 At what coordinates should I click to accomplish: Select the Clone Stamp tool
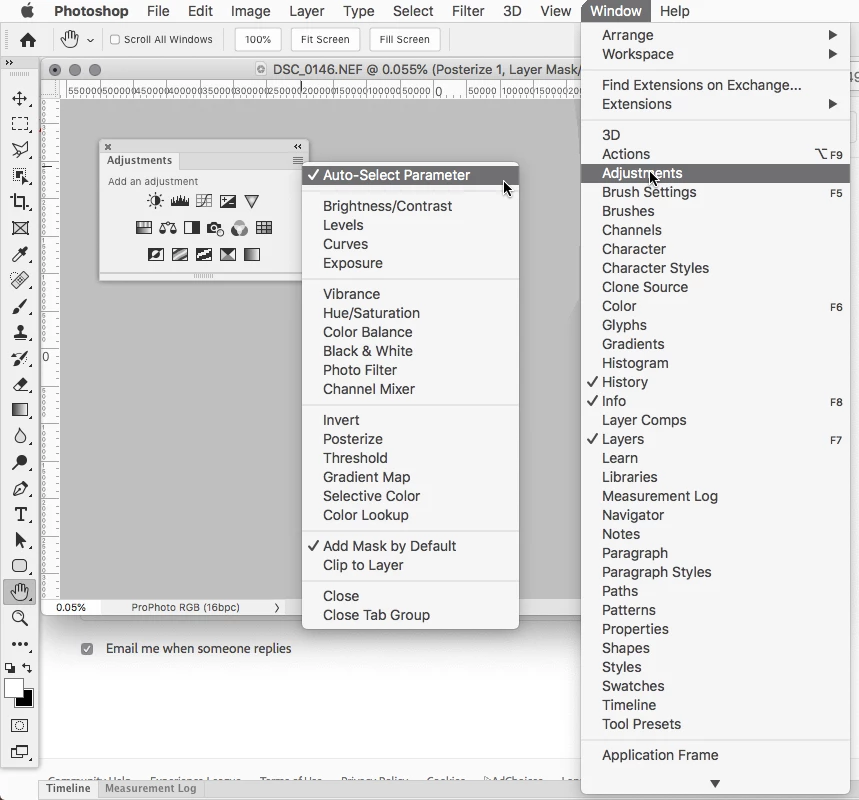click(20, 332)
